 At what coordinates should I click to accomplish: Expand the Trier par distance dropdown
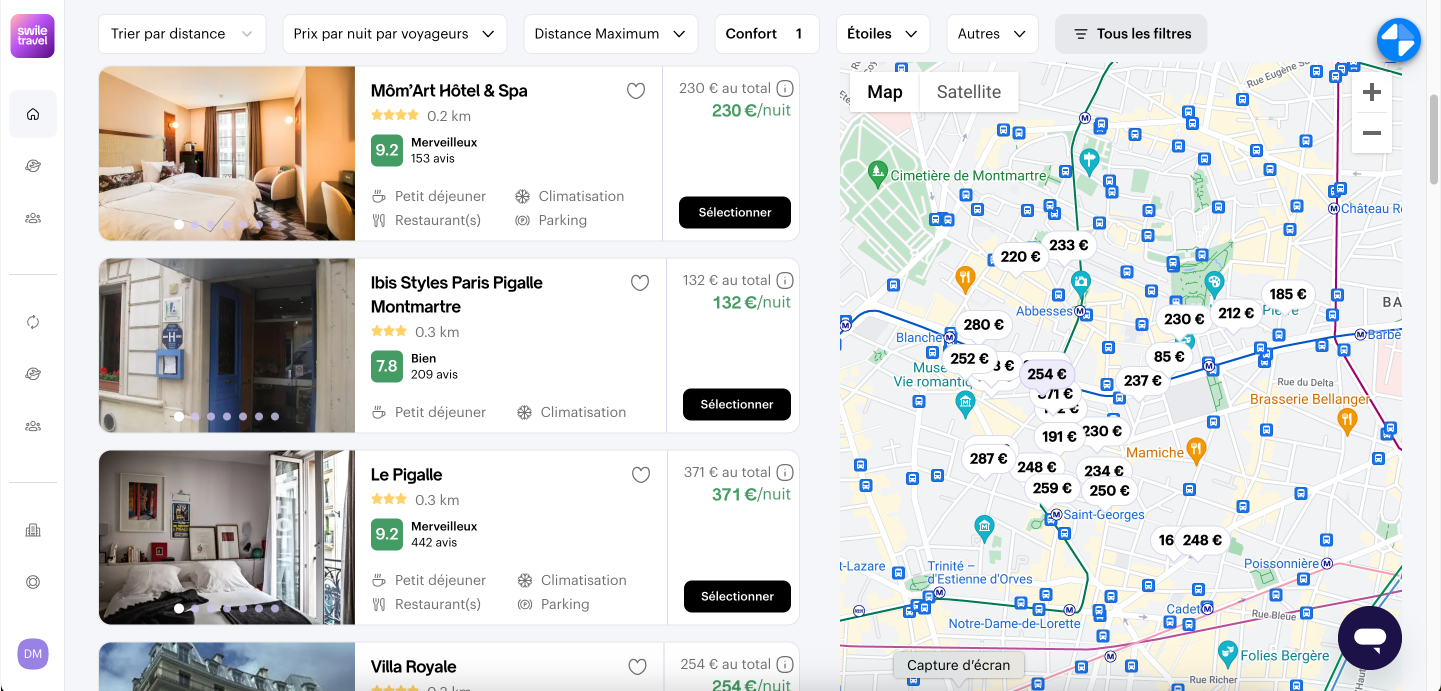pyautogui.click(x=182, y=34)
